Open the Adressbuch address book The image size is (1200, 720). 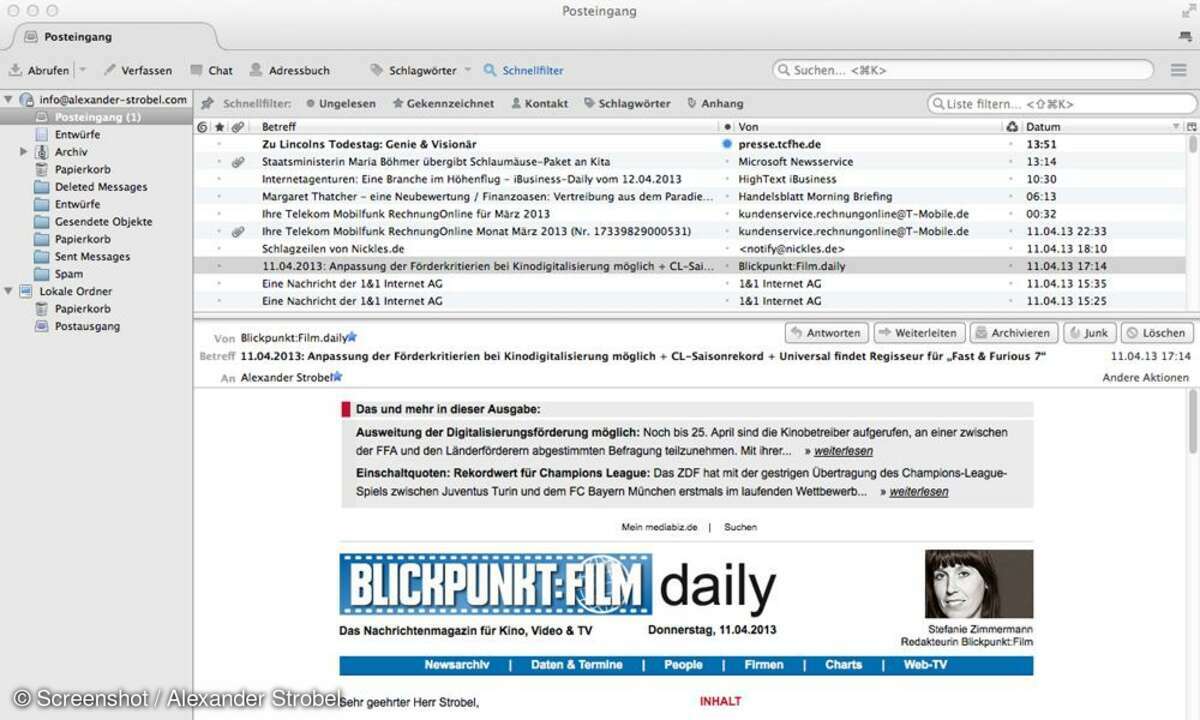coord(290,70)
